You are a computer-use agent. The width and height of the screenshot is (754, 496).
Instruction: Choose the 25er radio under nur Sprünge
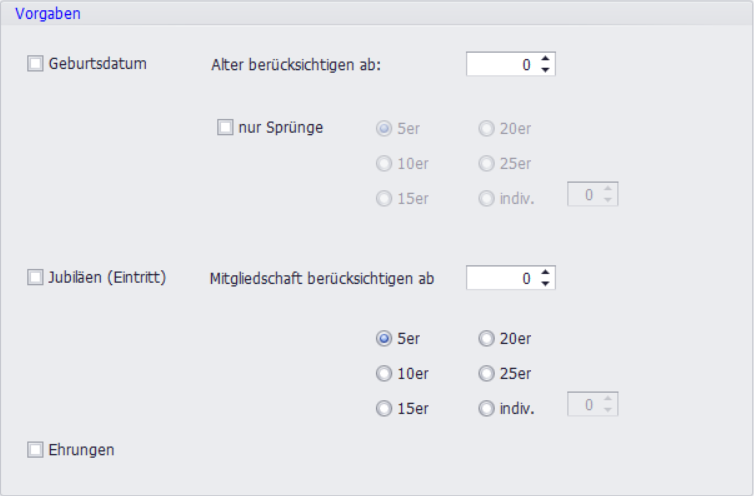click(486, 164)
